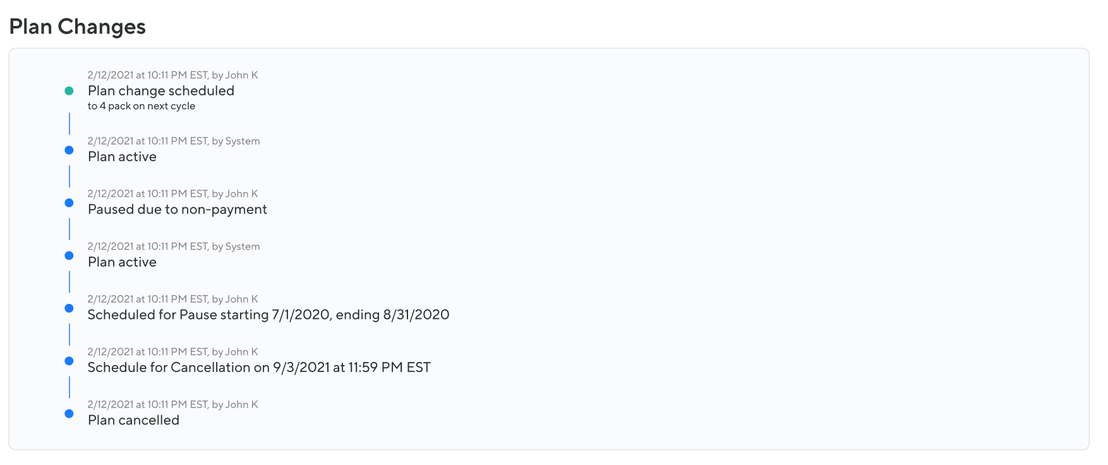The height and width of the screenshot is (465, 1108).
Task: Click the timeline dot for Schedule for Cancellation
Action: point(69,361)
